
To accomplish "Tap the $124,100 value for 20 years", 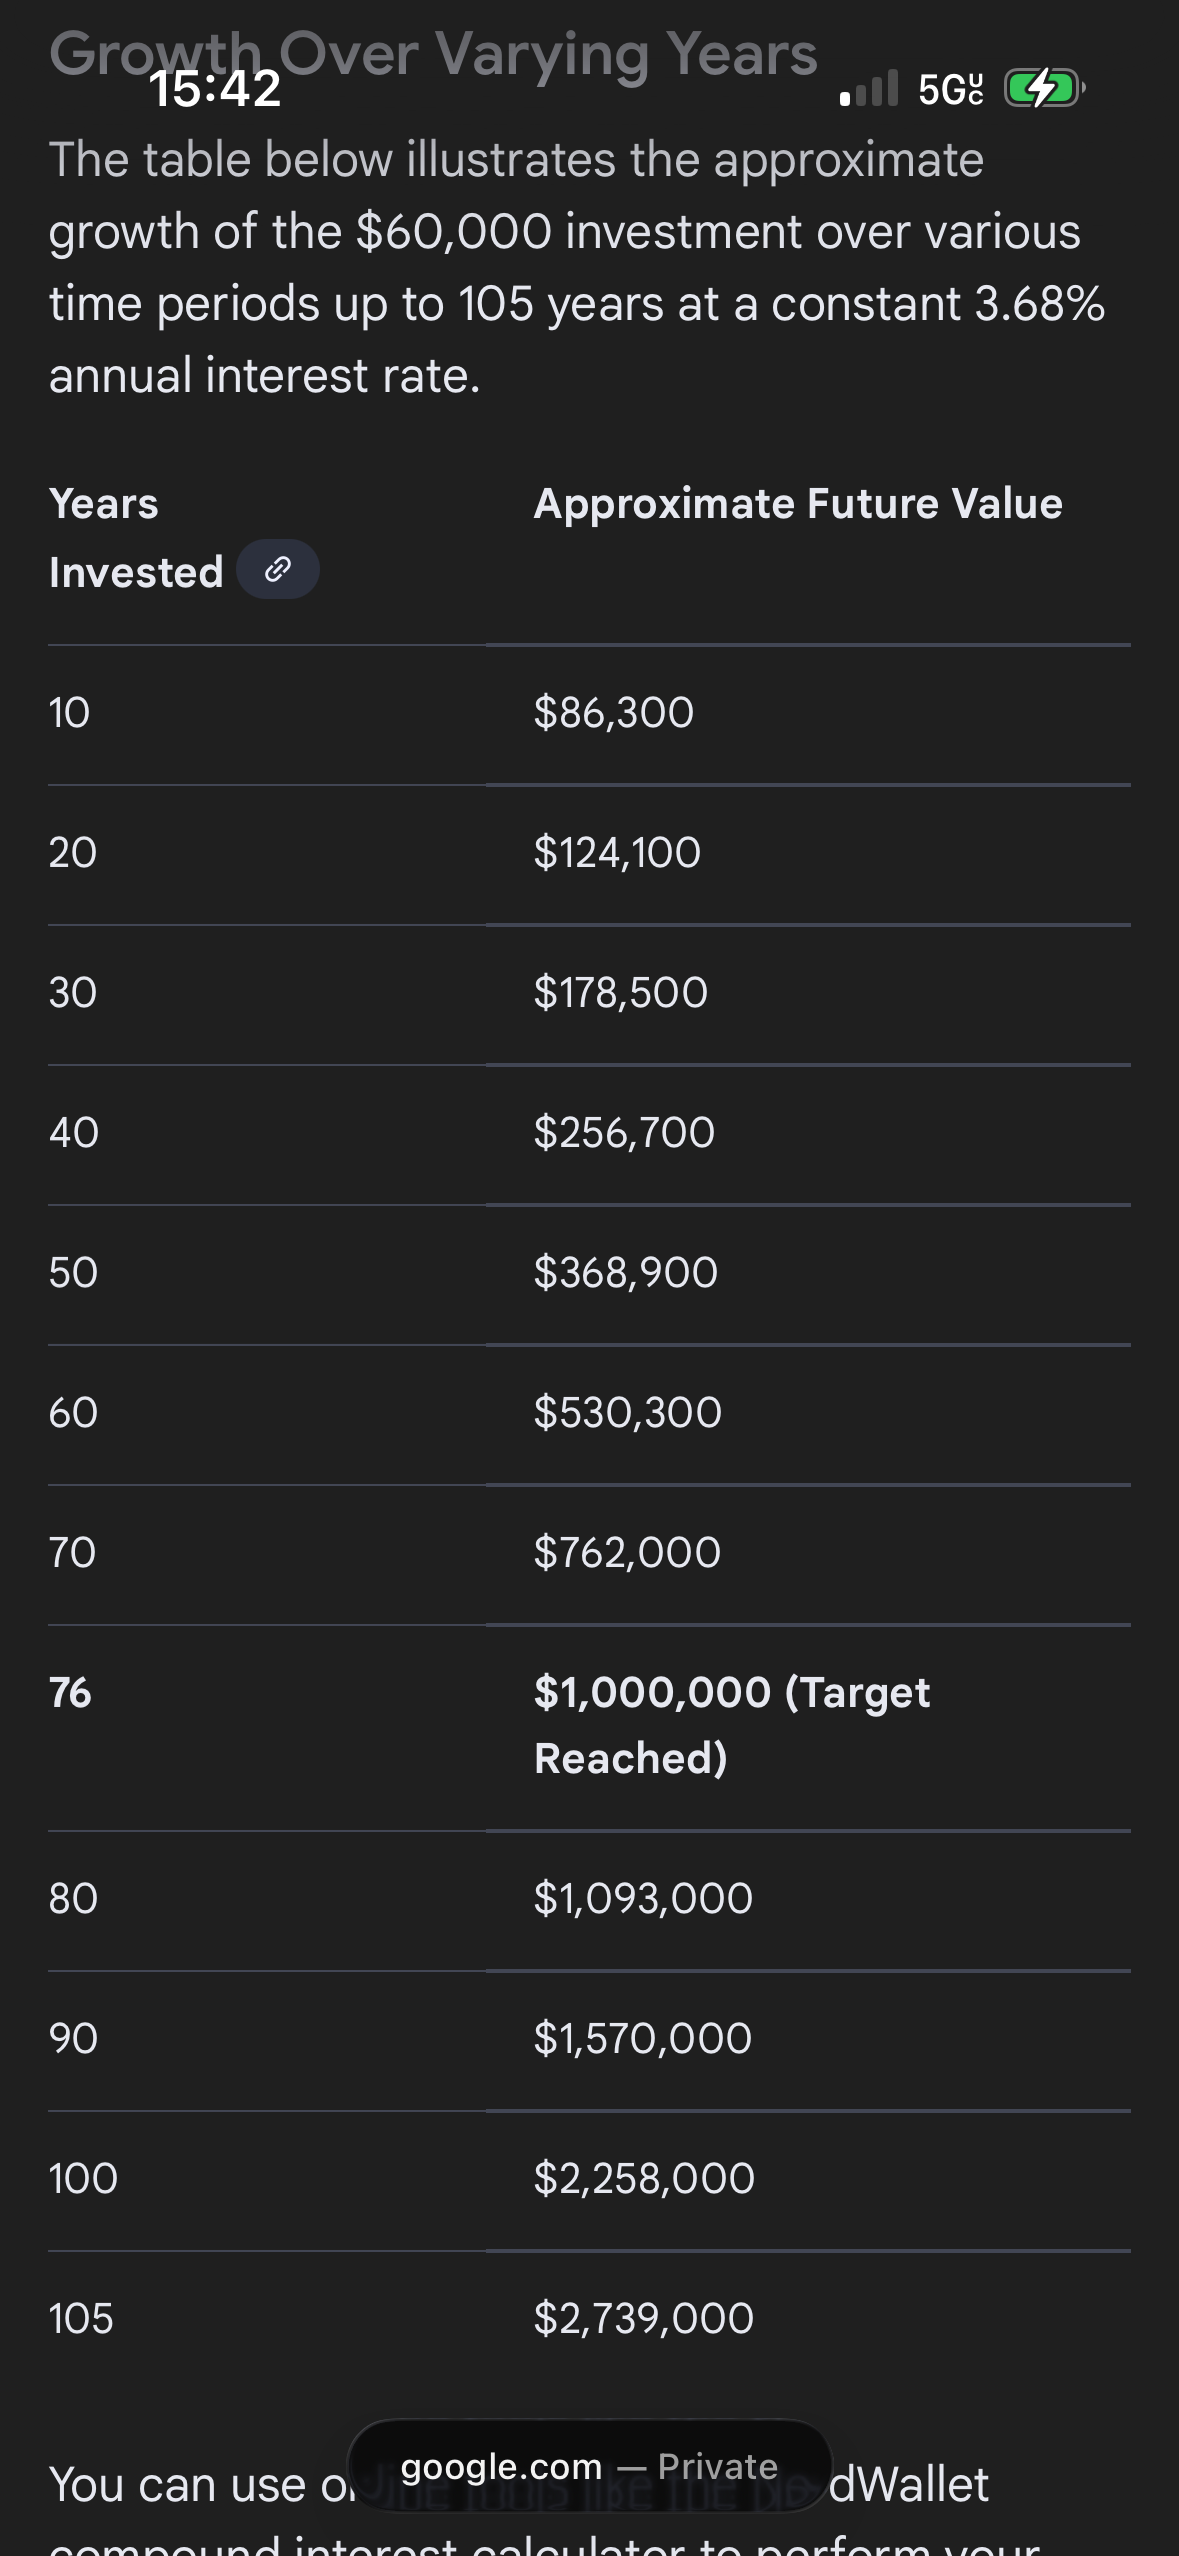I will pos(617,853).
